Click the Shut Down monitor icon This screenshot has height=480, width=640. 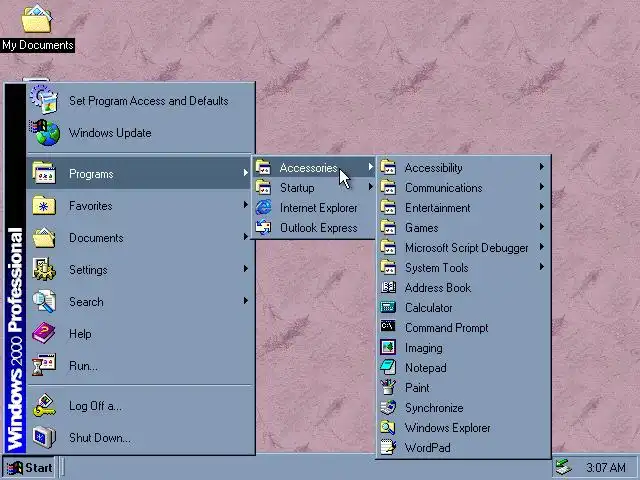point(44,437)
